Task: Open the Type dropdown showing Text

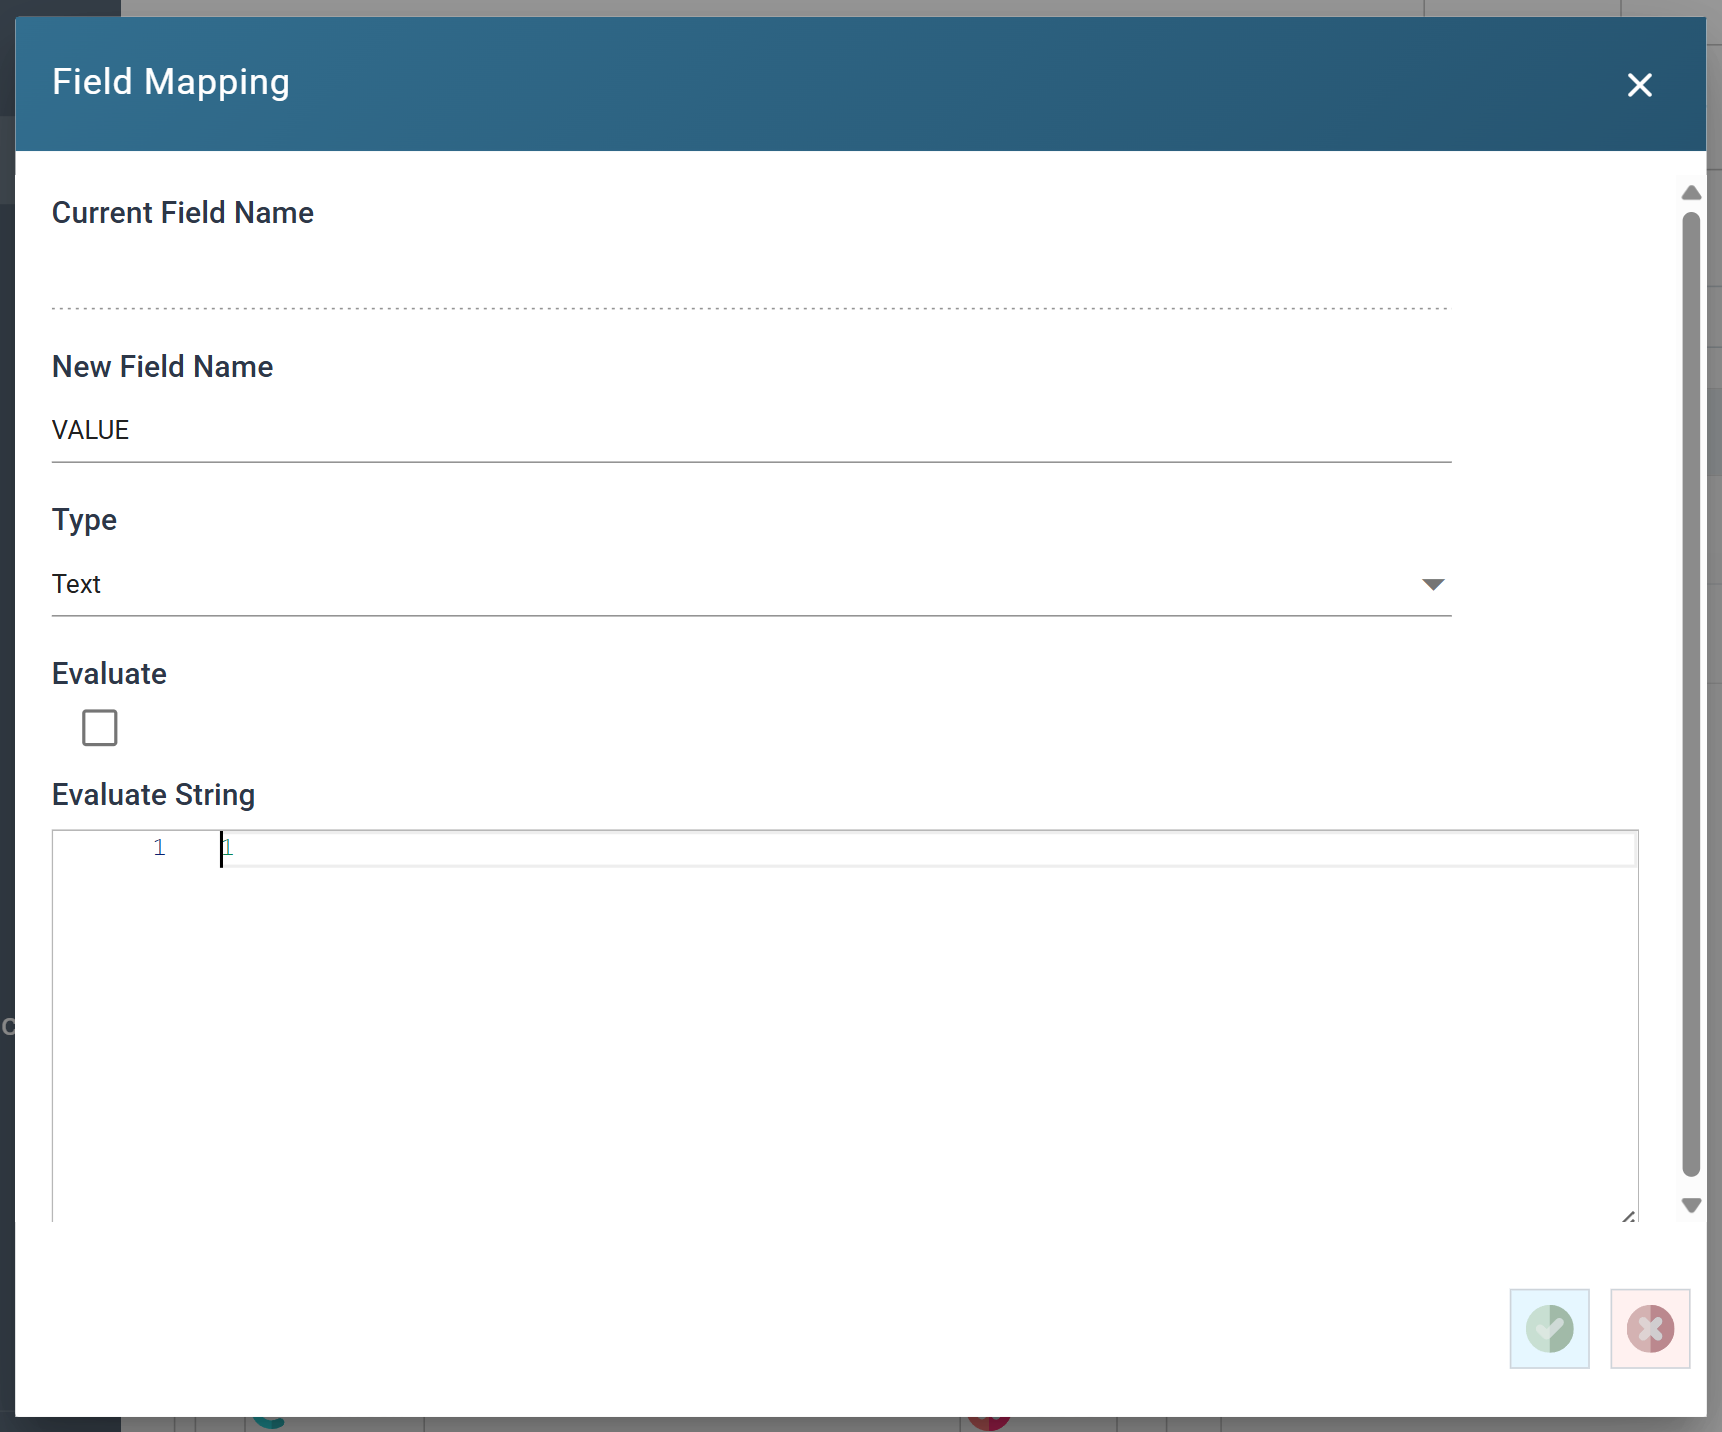Action: tap(751, 584)
